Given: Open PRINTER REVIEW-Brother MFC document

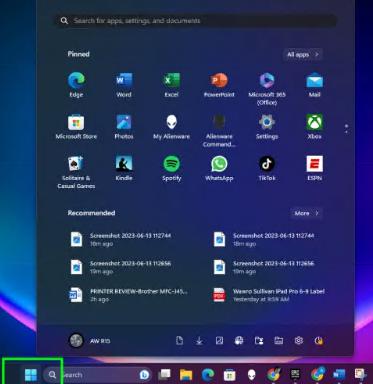Looking at the screenshot, I should click(128, 295).
